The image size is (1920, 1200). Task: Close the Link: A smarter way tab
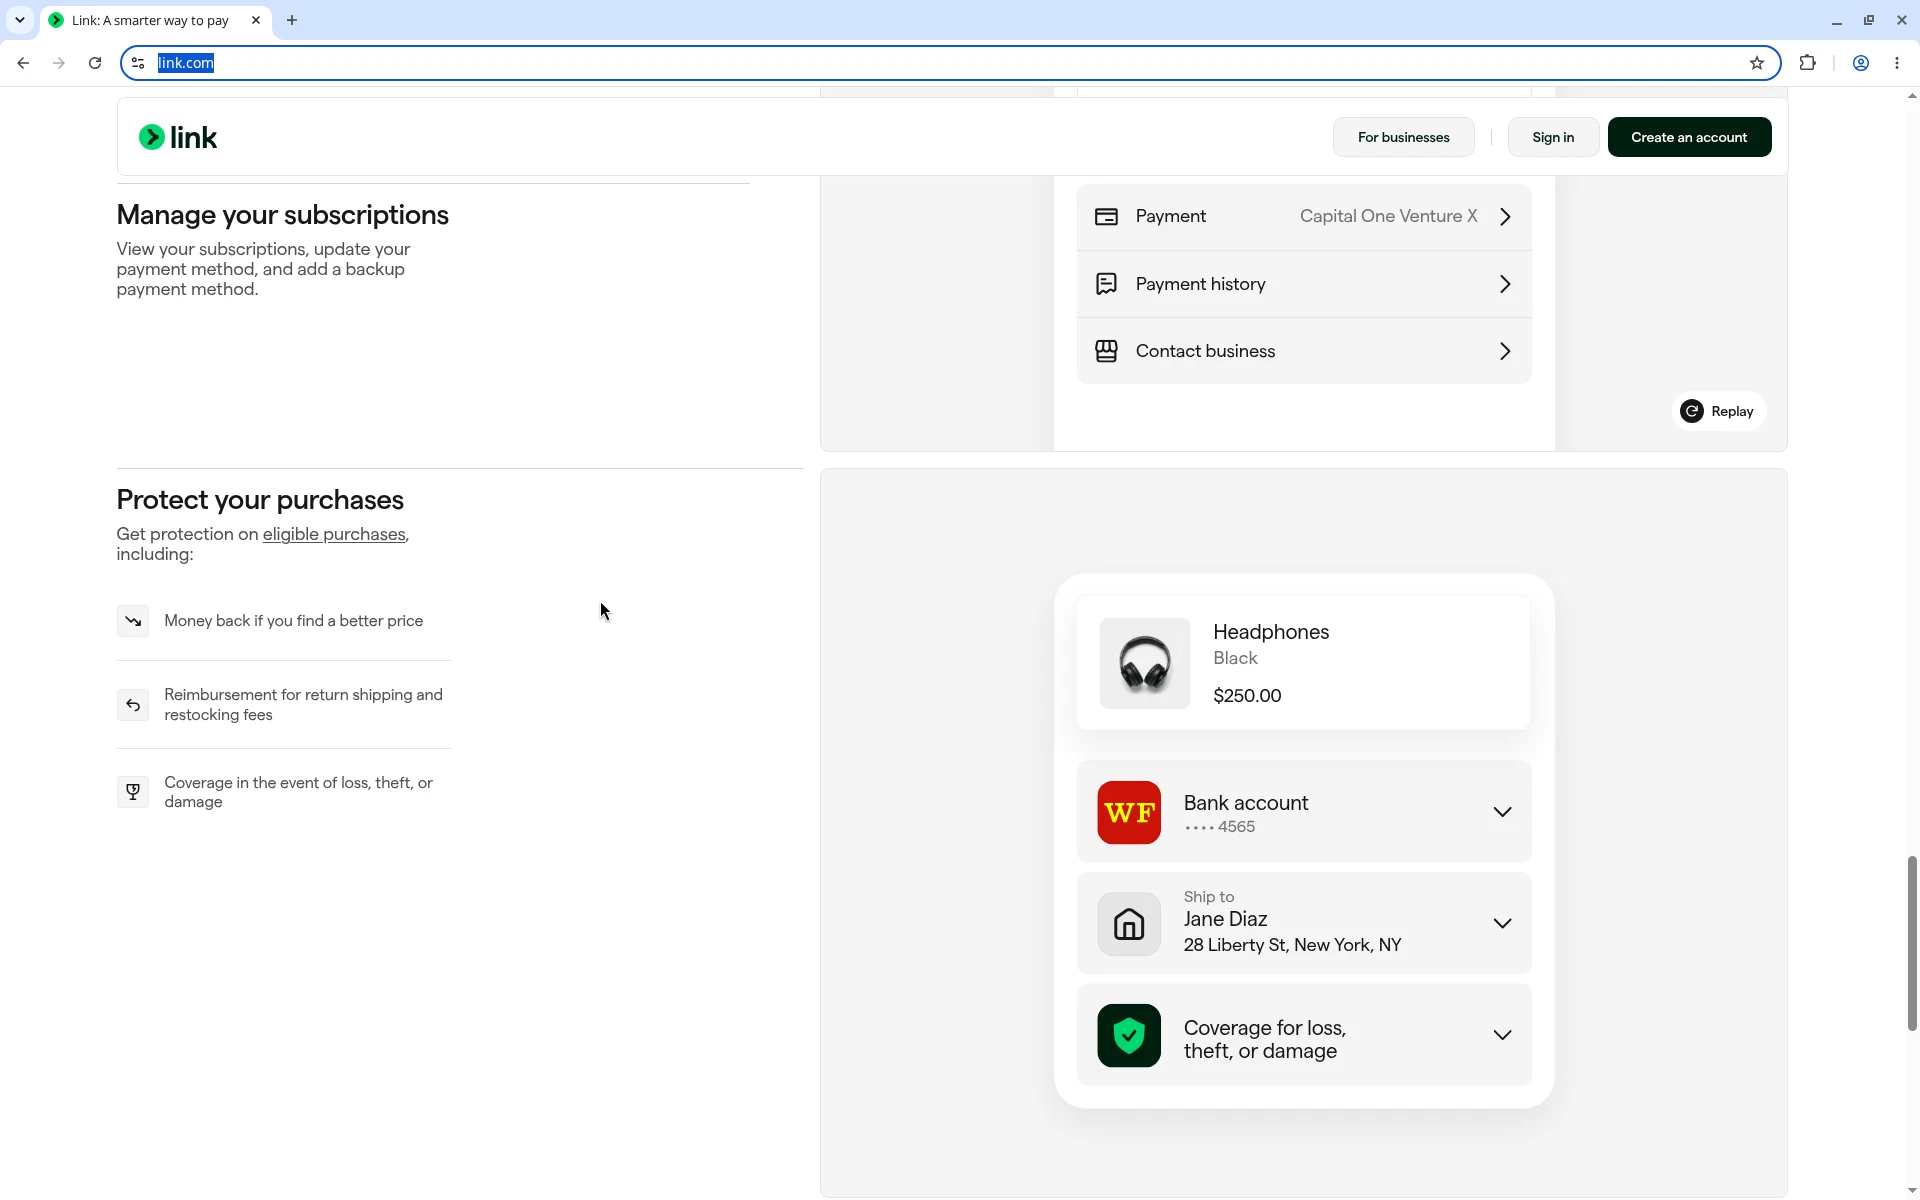coord(256,20)
